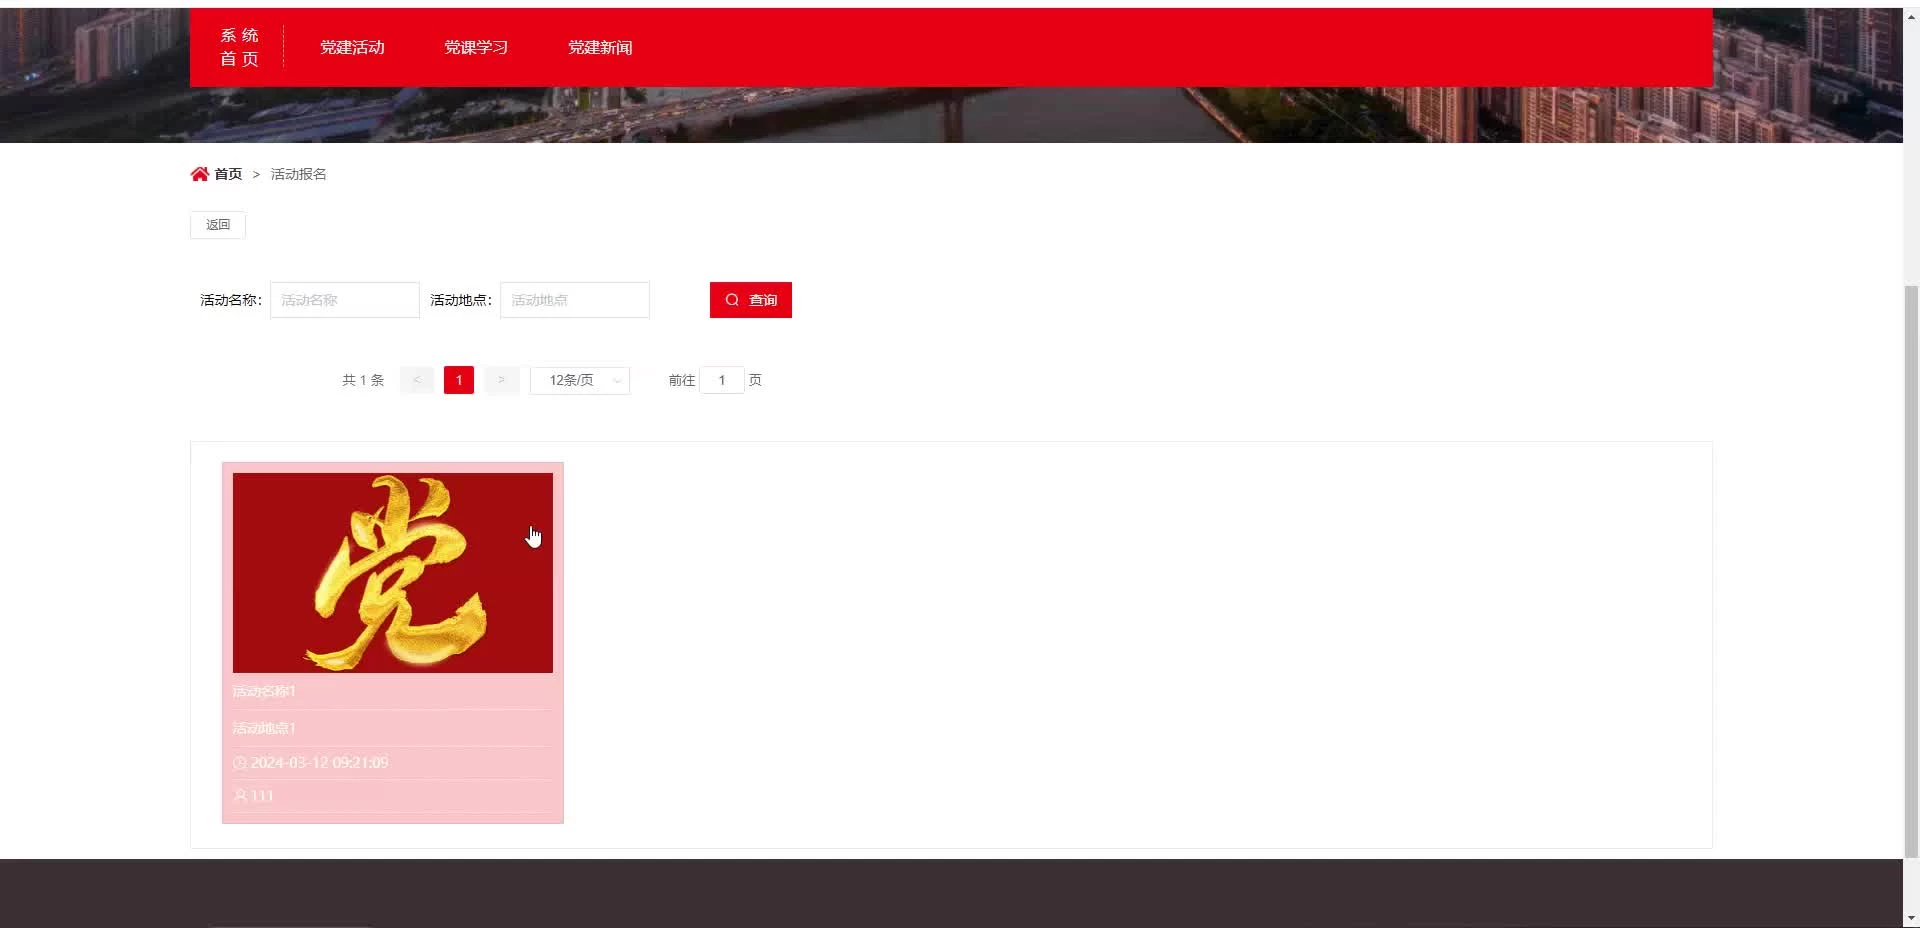
Task: Click the vertical scrollbar thumb
Action: coord(1911,571)
